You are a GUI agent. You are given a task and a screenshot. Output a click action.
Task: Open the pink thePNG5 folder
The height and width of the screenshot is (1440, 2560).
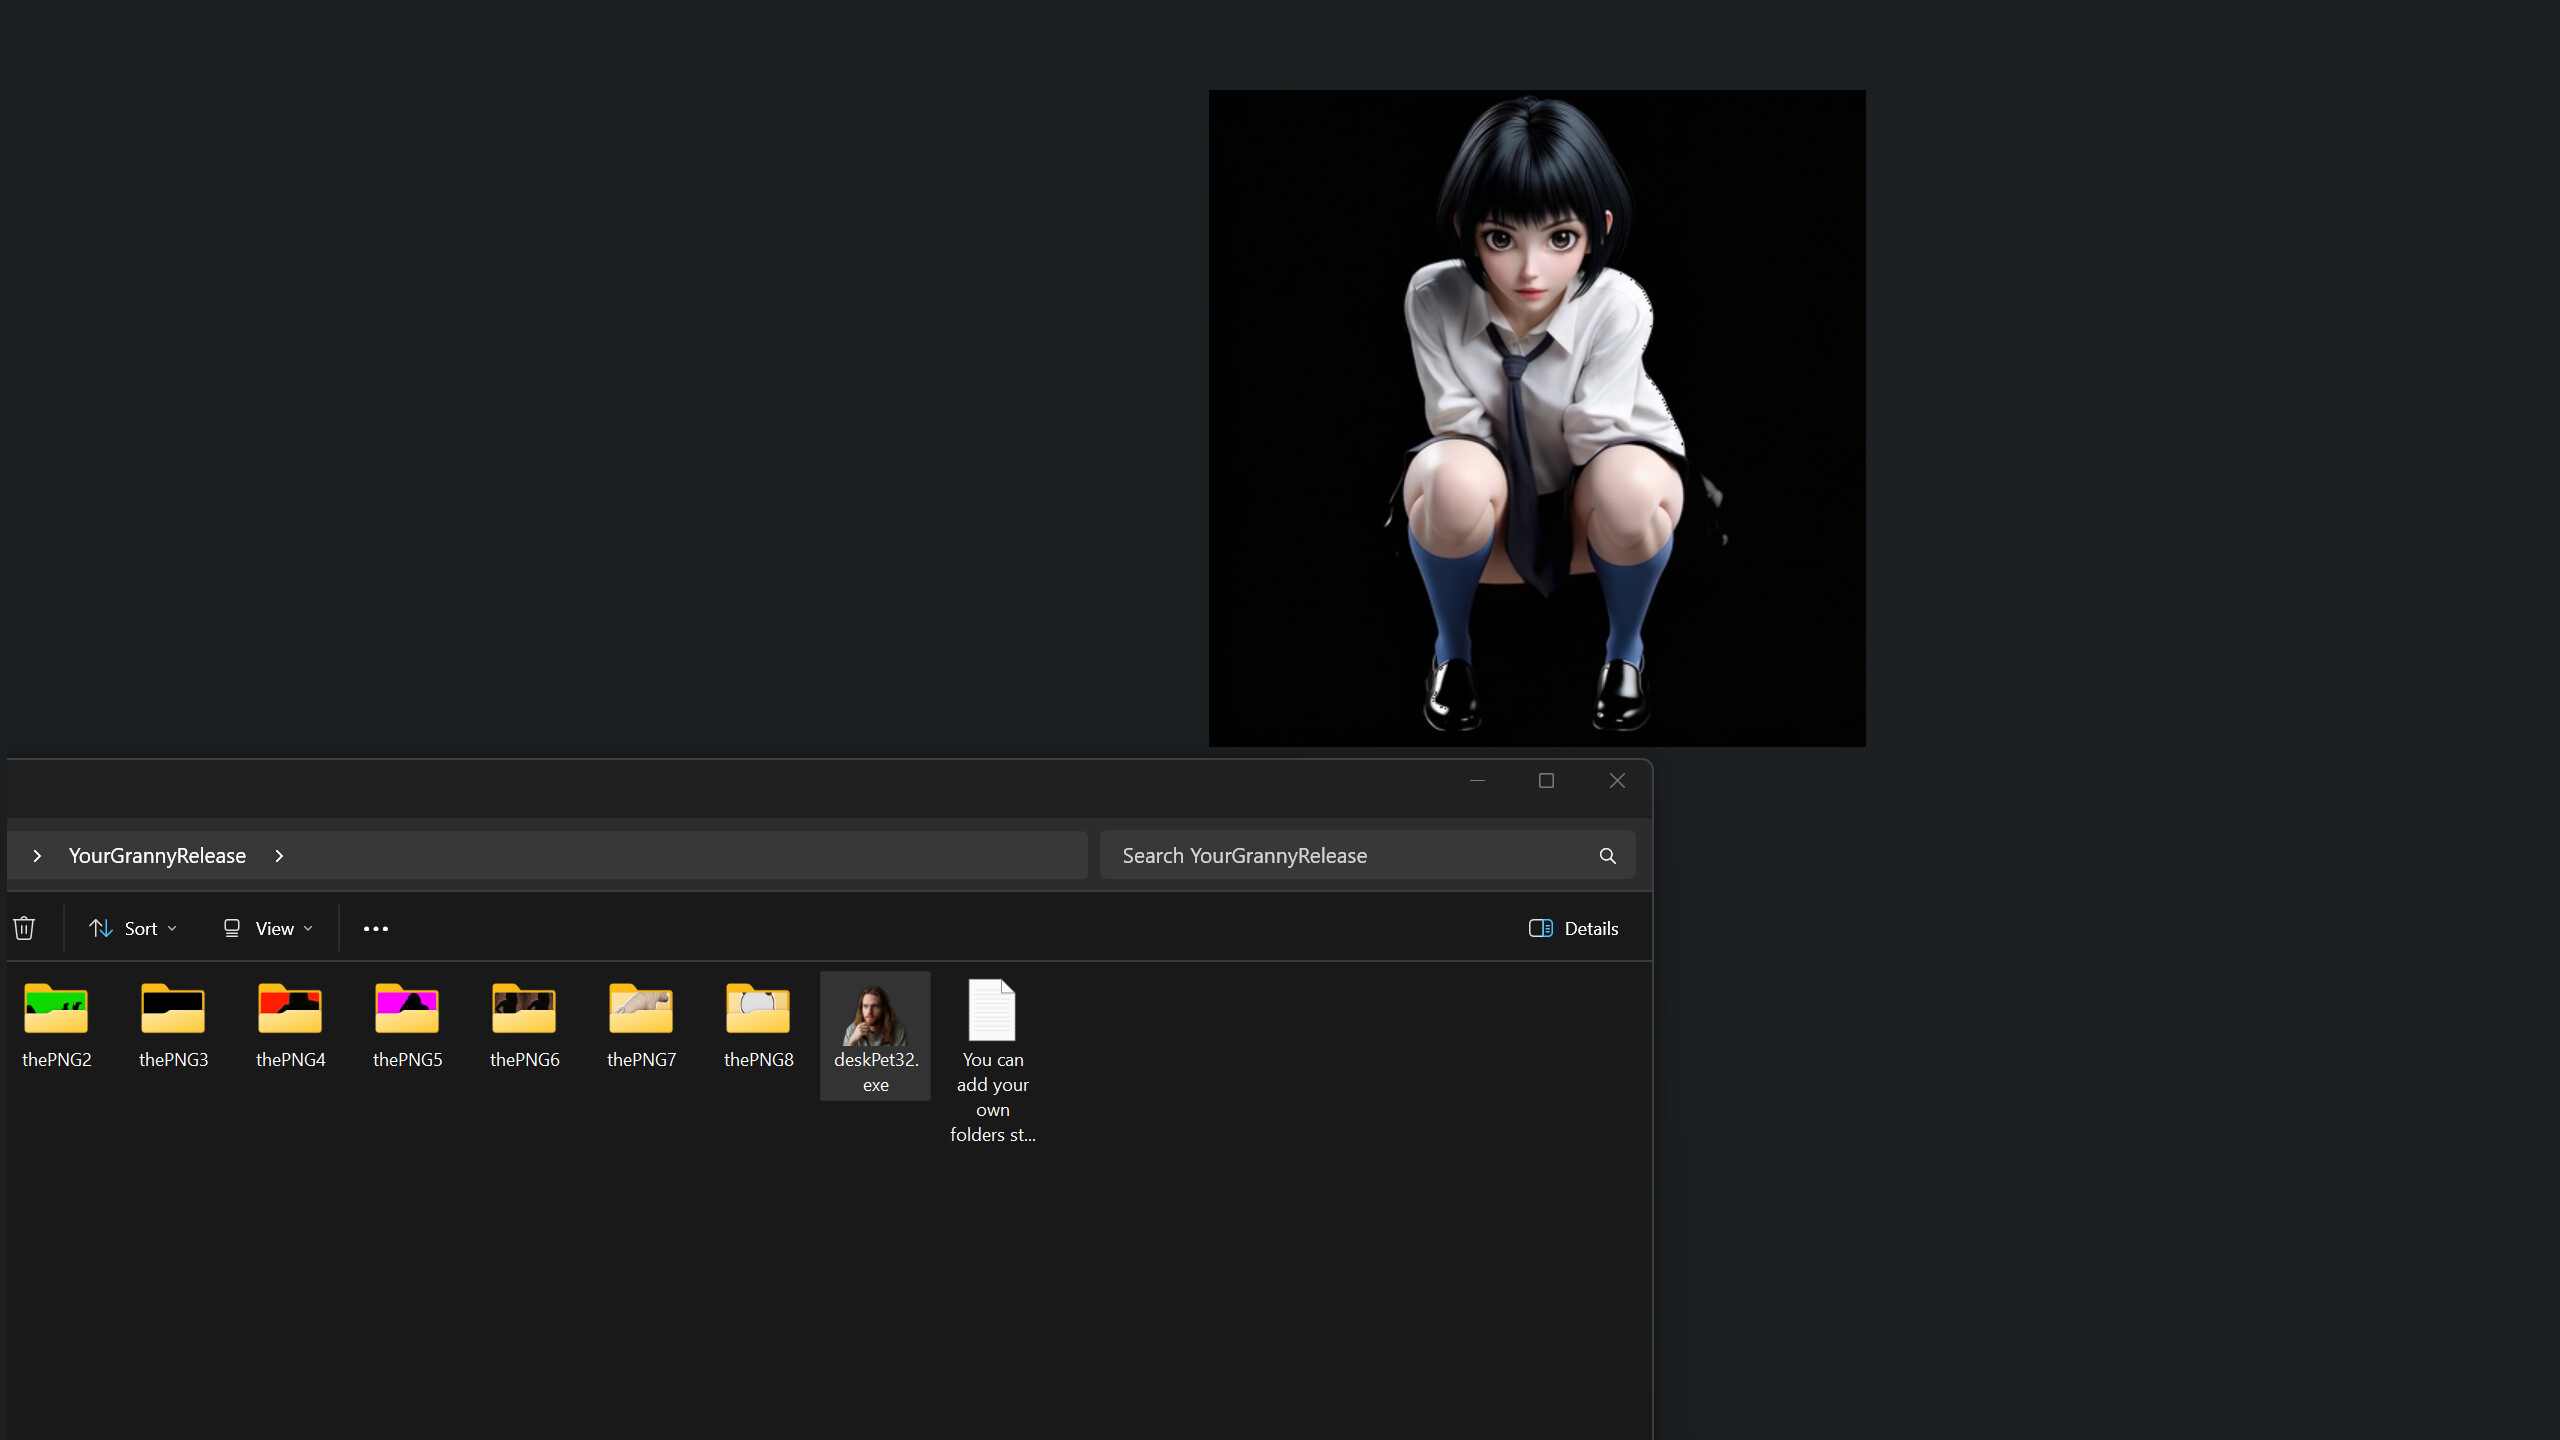point(407,1010)
